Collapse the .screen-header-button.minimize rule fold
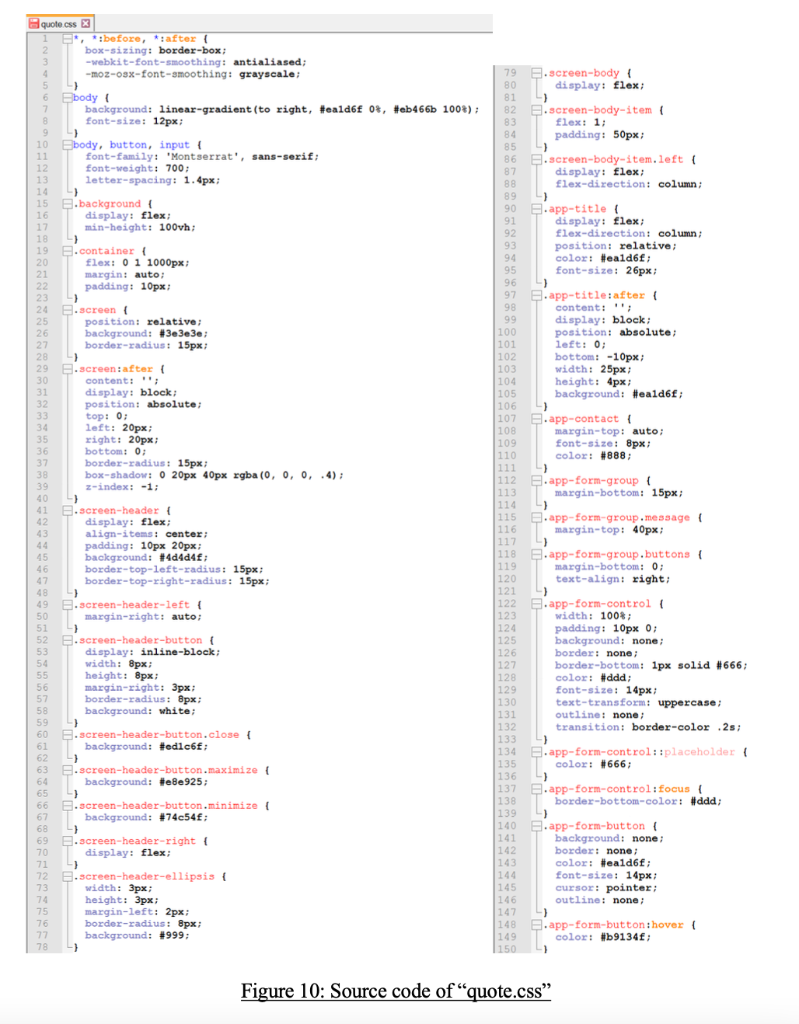 coord(67,805)
